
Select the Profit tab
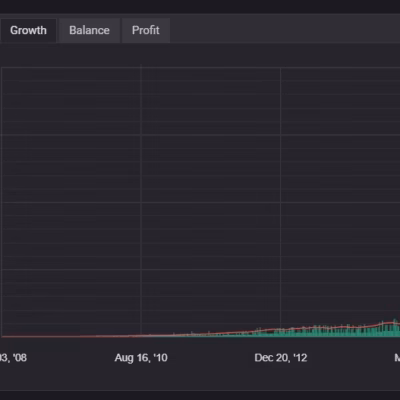click(x=146, y=30)
